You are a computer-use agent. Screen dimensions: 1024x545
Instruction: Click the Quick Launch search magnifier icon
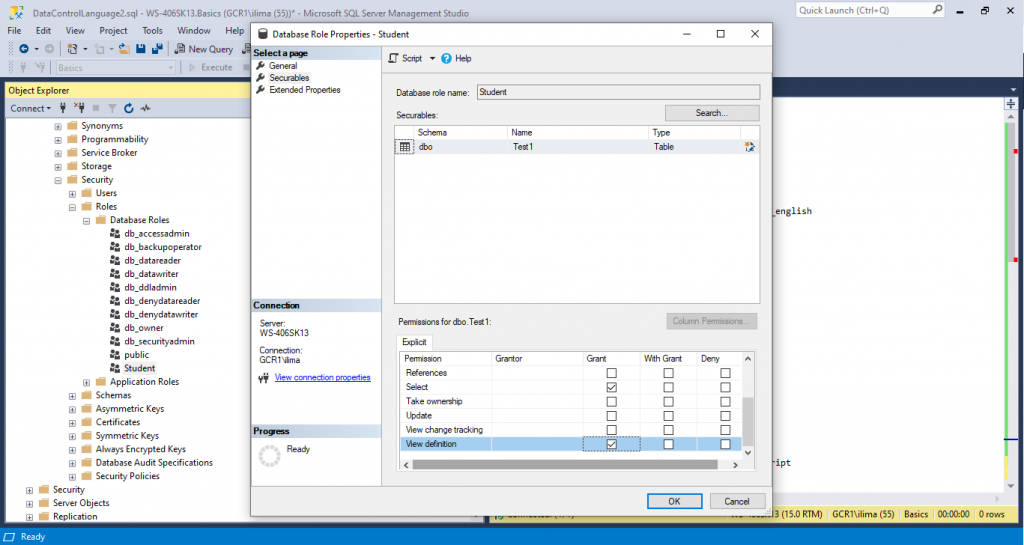[x=937, y=10]
